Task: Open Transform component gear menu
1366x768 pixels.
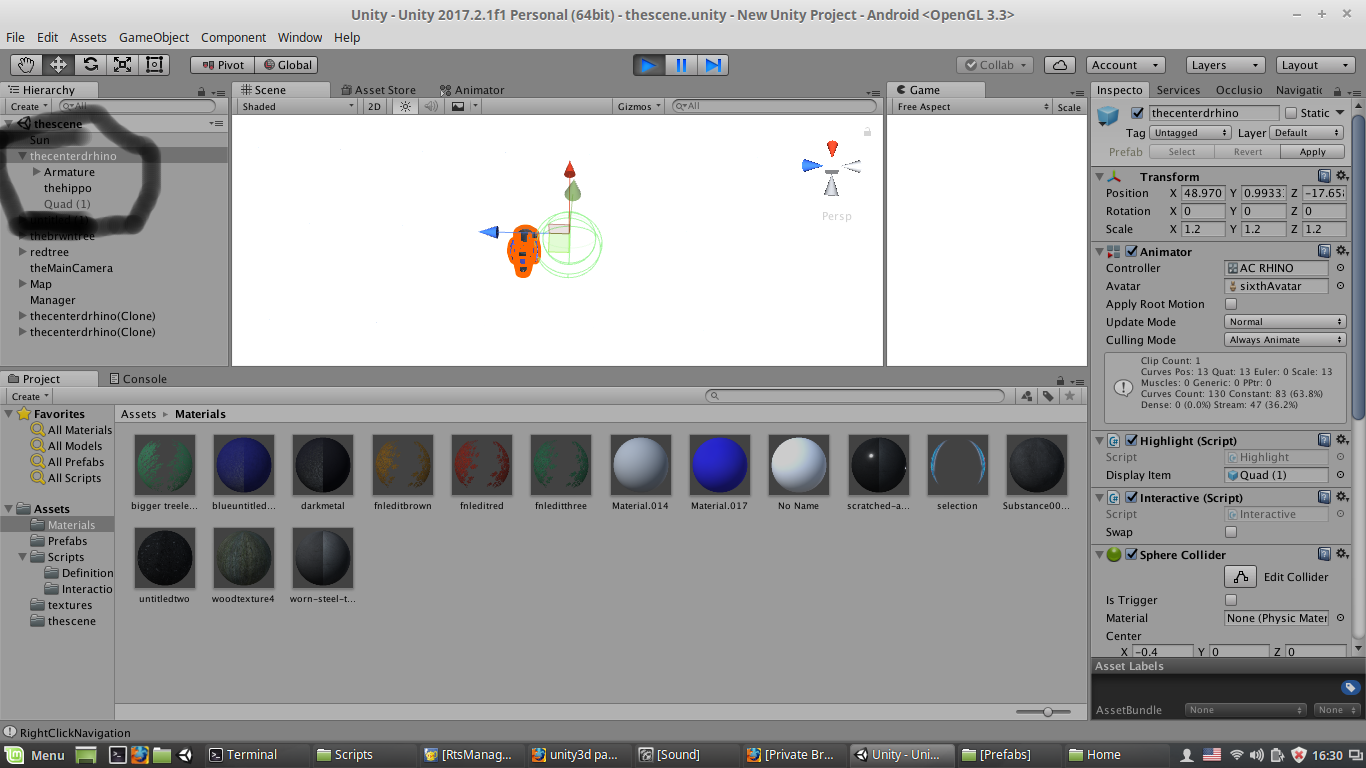Action: click(x=1343, y=176)
